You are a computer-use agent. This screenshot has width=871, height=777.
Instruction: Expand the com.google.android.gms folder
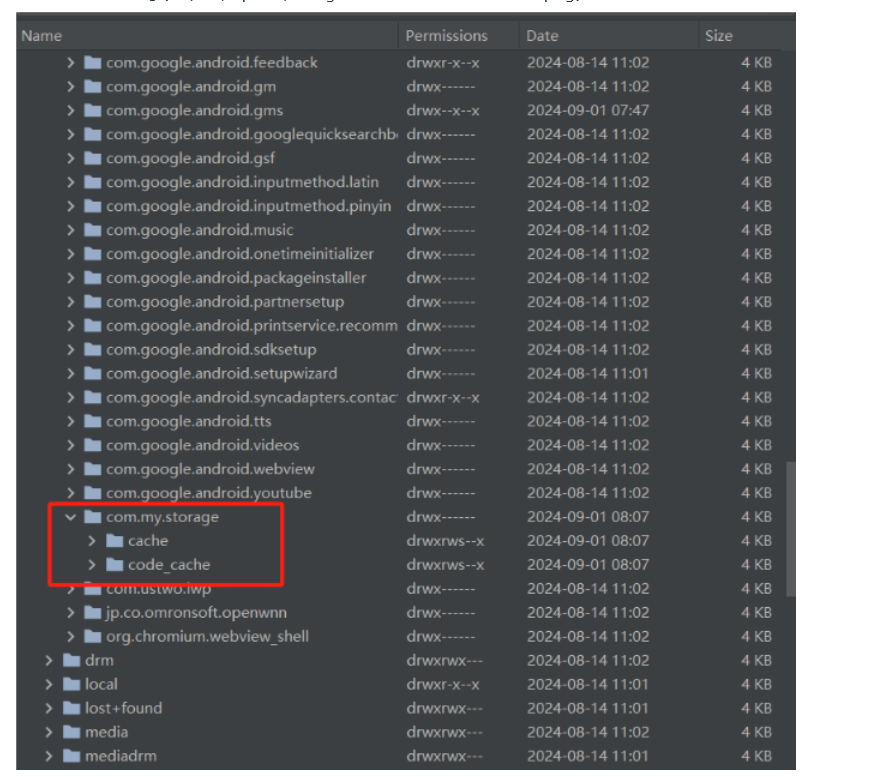coord(71,111)
